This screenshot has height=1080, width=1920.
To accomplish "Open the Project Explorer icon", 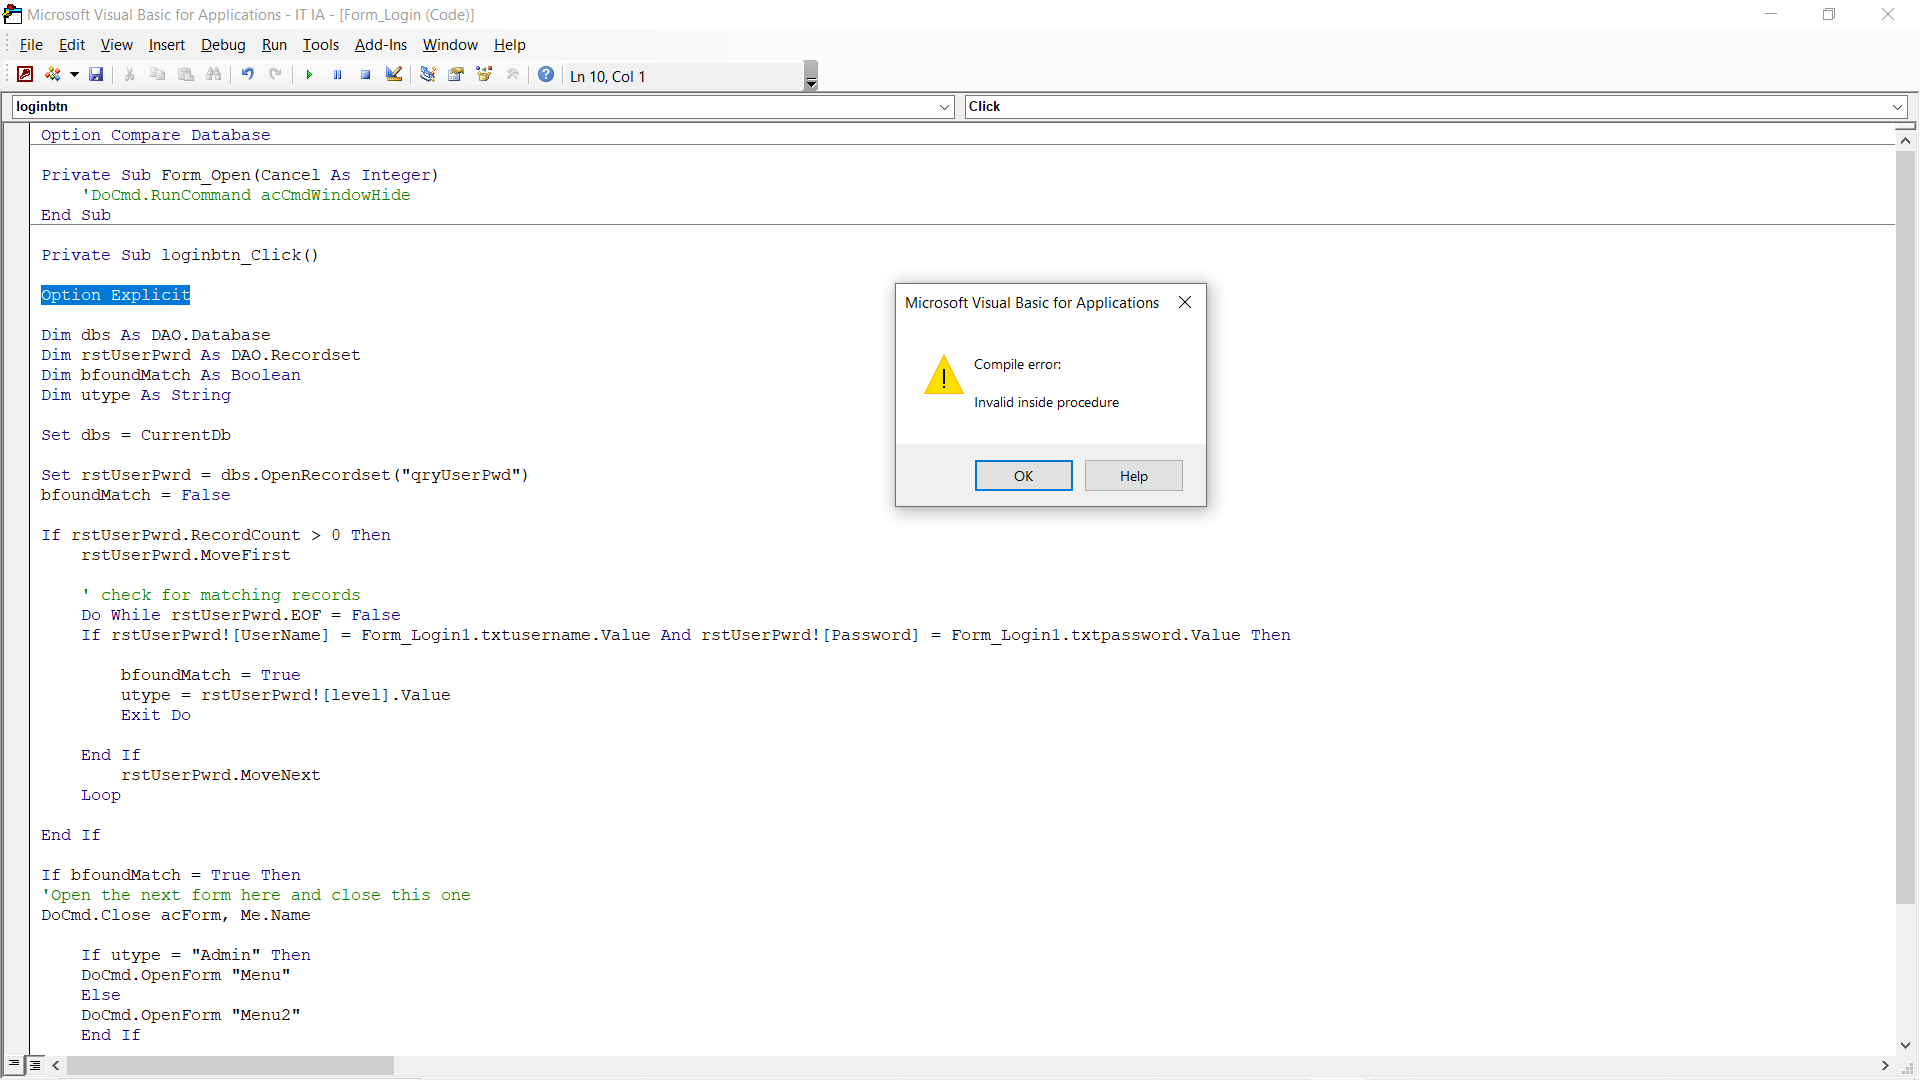I will click(x=428, y=75).
